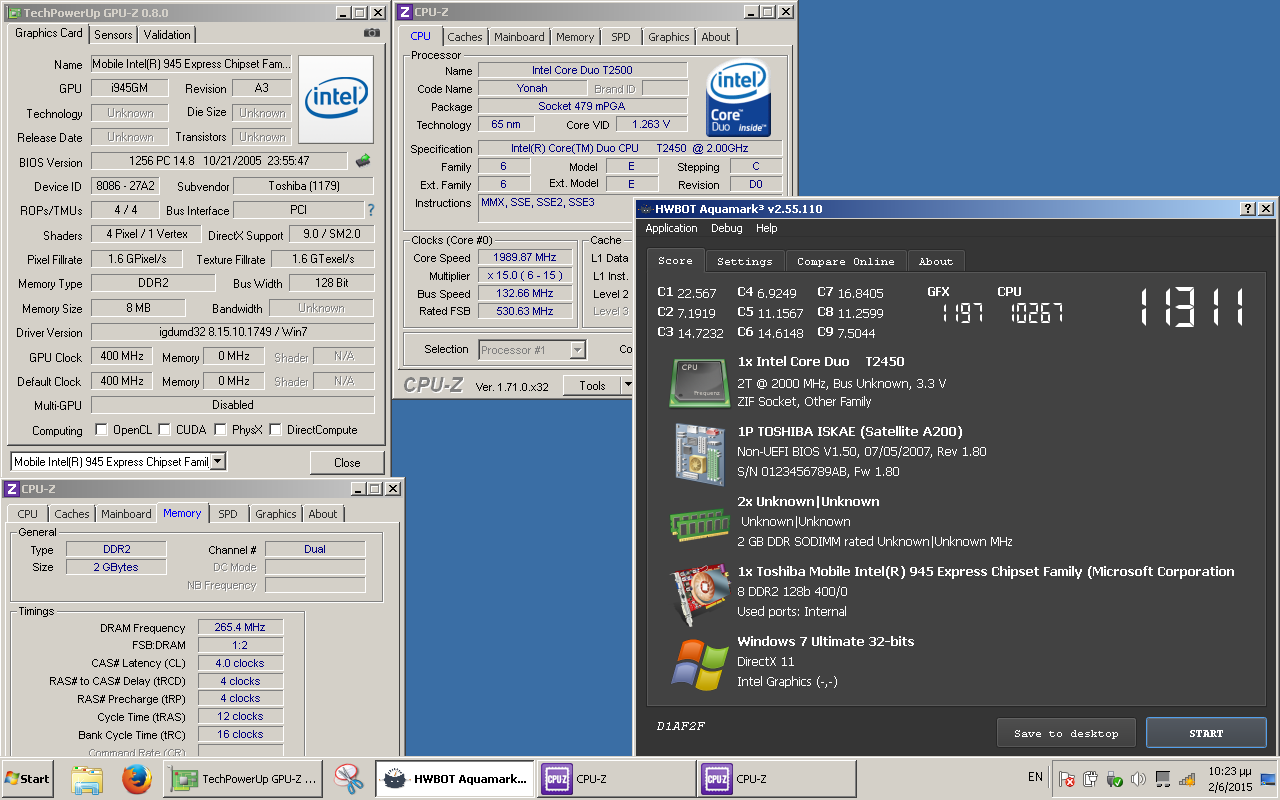Launch Firefox from the taskbar
Viewport: 1280px width, 800px height.
click(136, 779)
